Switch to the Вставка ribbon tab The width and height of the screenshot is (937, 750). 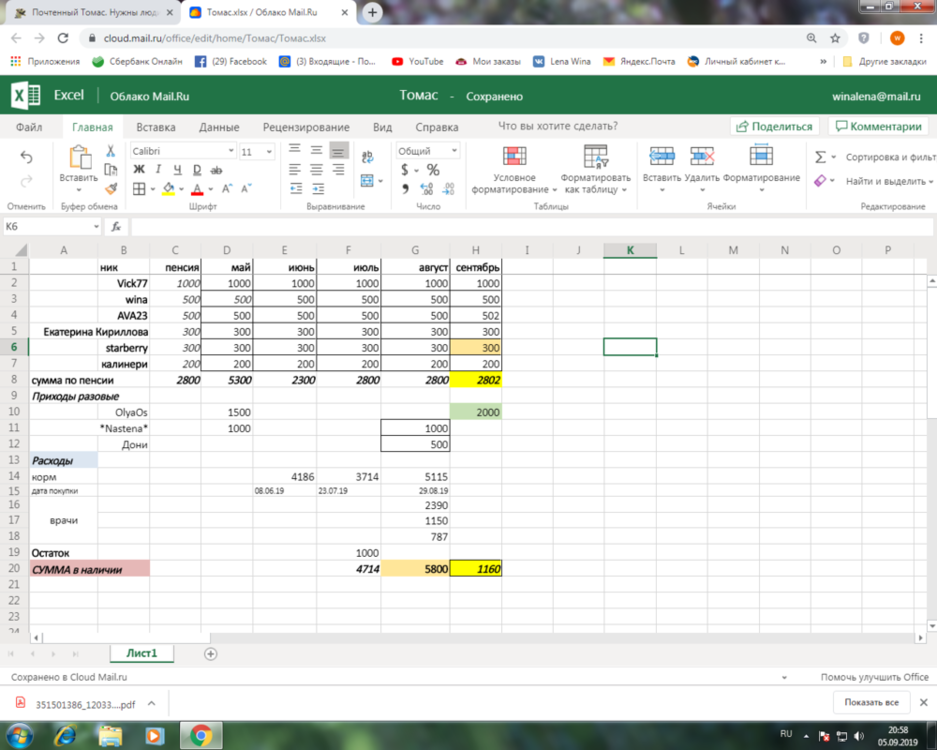pos(156,127)
